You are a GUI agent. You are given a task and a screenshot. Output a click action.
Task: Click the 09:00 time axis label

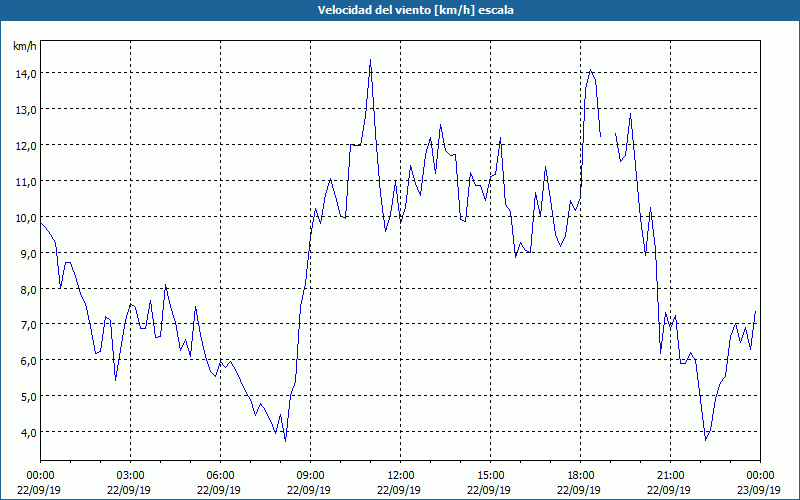point(310,476)
